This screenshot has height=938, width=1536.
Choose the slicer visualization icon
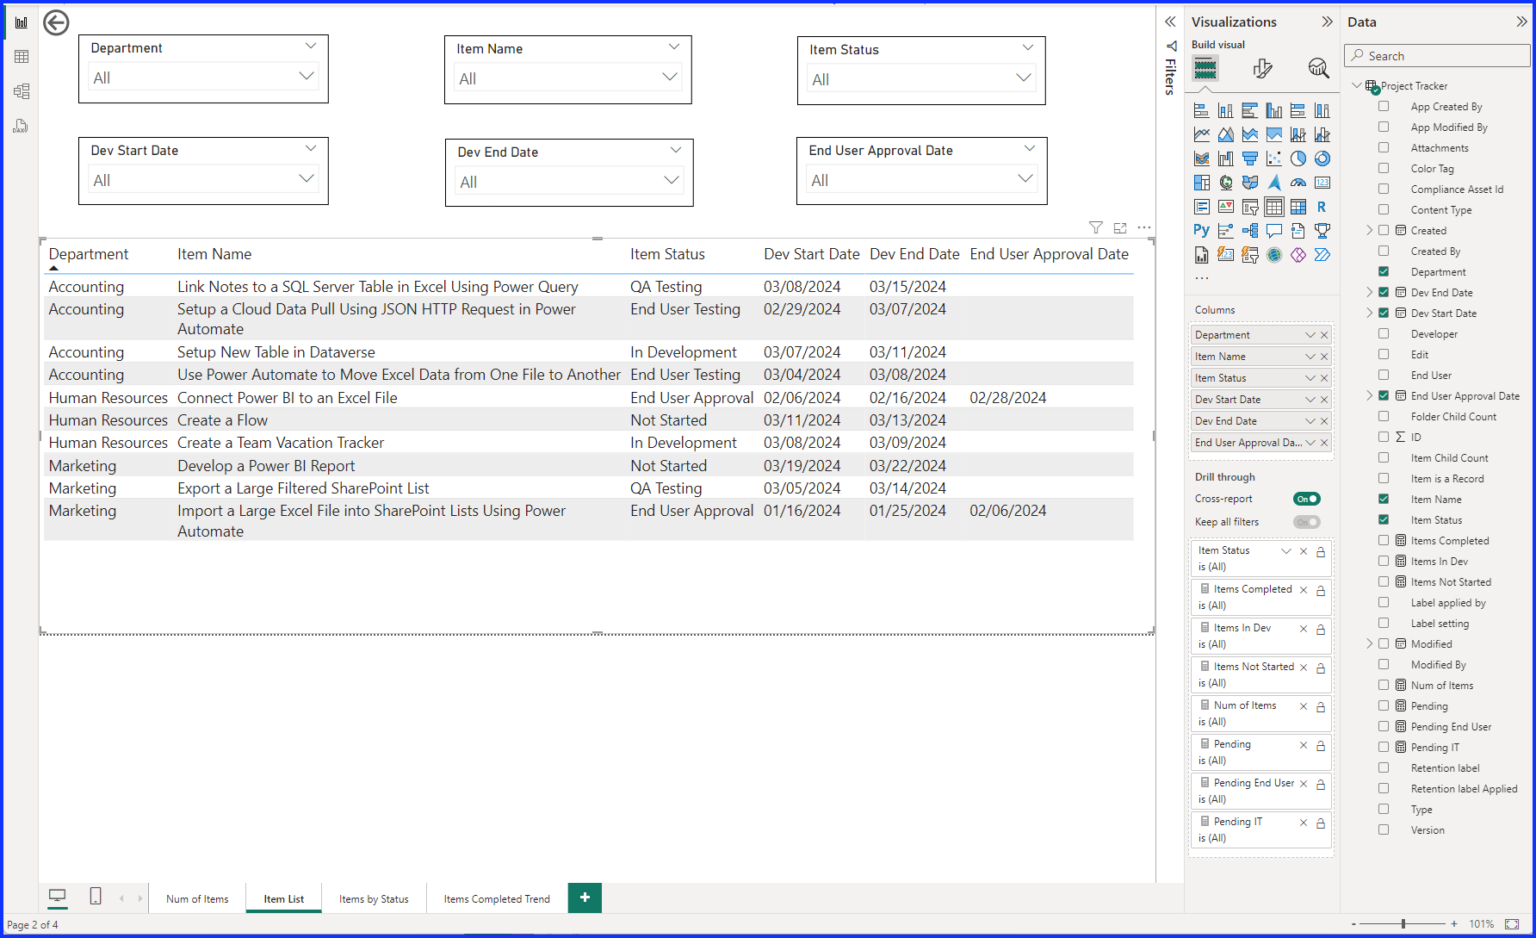(1250, 206)
